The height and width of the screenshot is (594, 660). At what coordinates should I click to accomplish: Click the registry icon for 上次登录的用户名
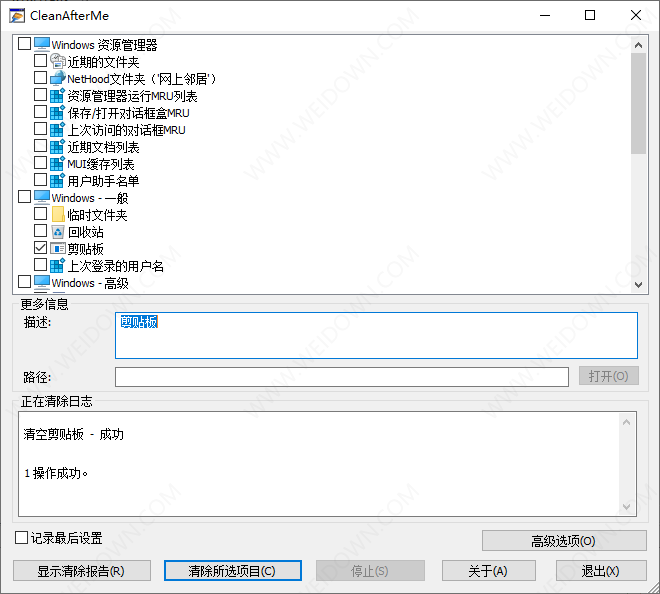point(57,265)
